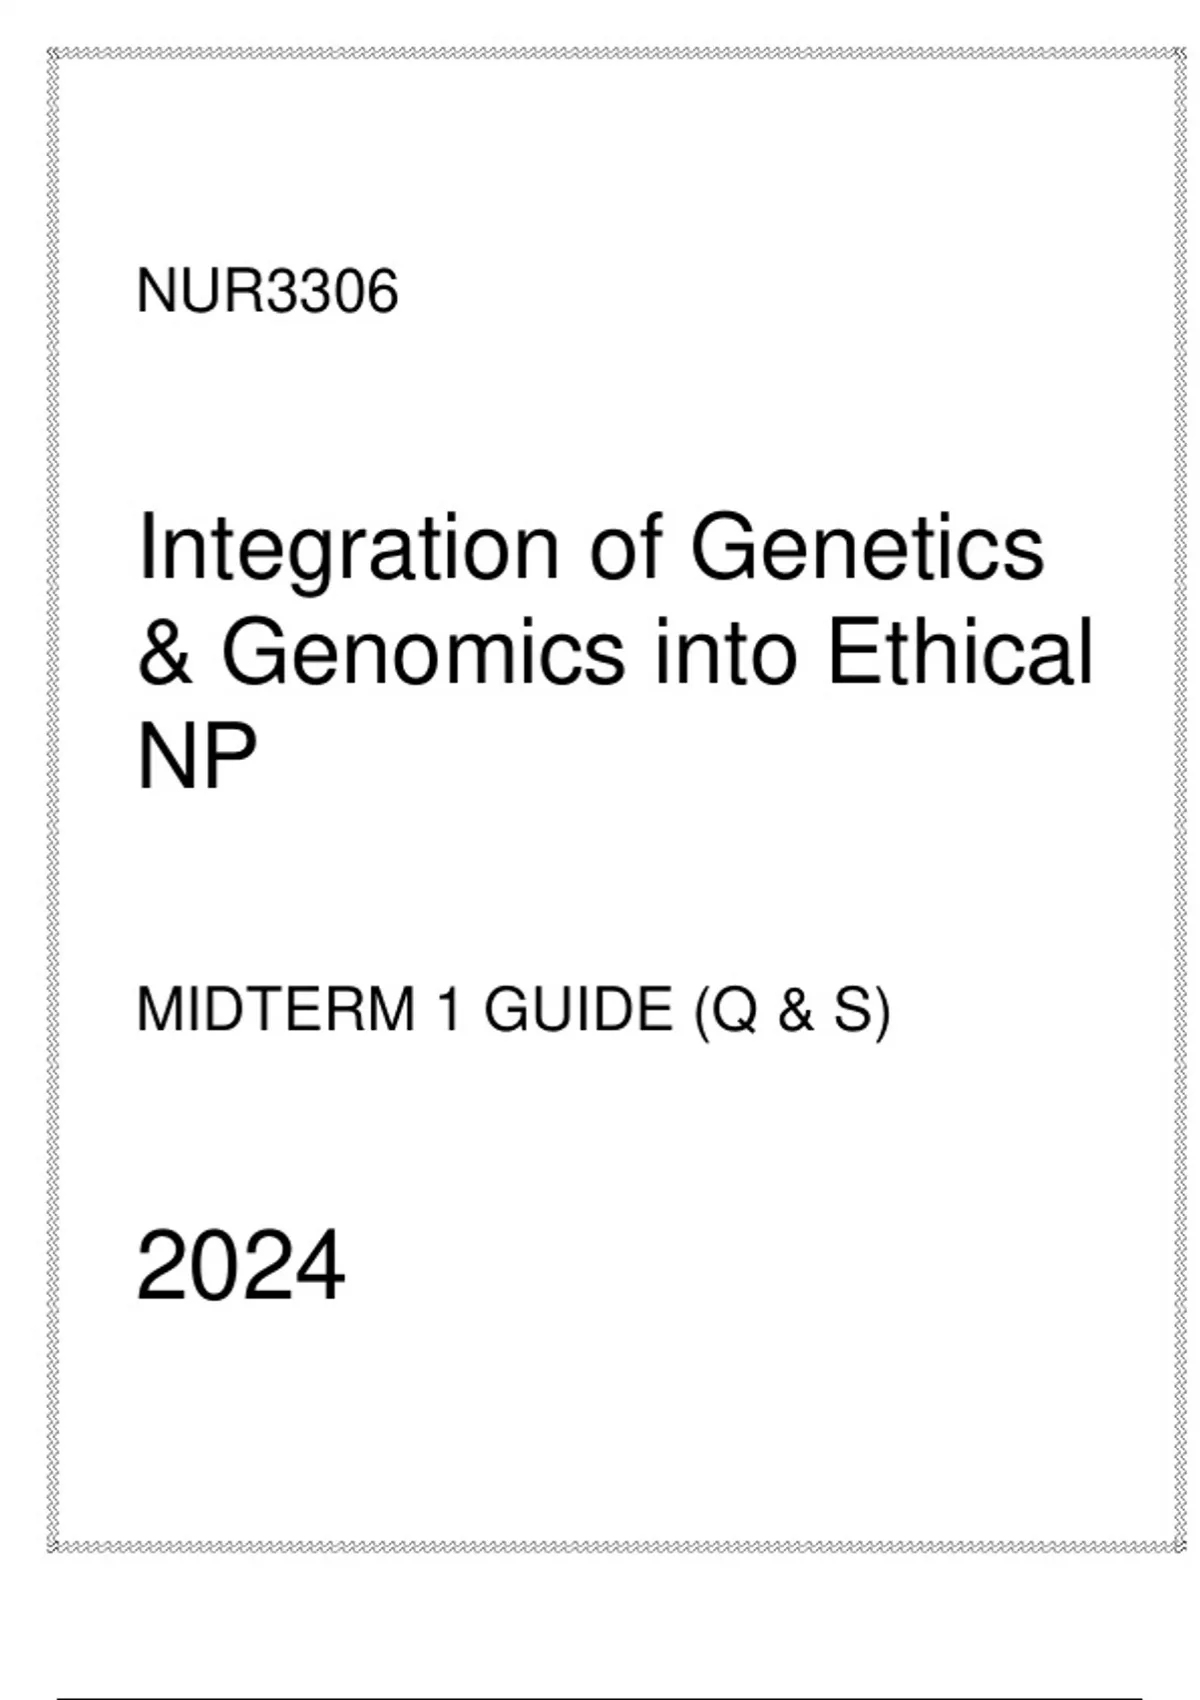Image resolution: width=1200 pixels, height=1700 pixels.
Task: Click the word "Genomics" in the title
Action: pos(423,652)
